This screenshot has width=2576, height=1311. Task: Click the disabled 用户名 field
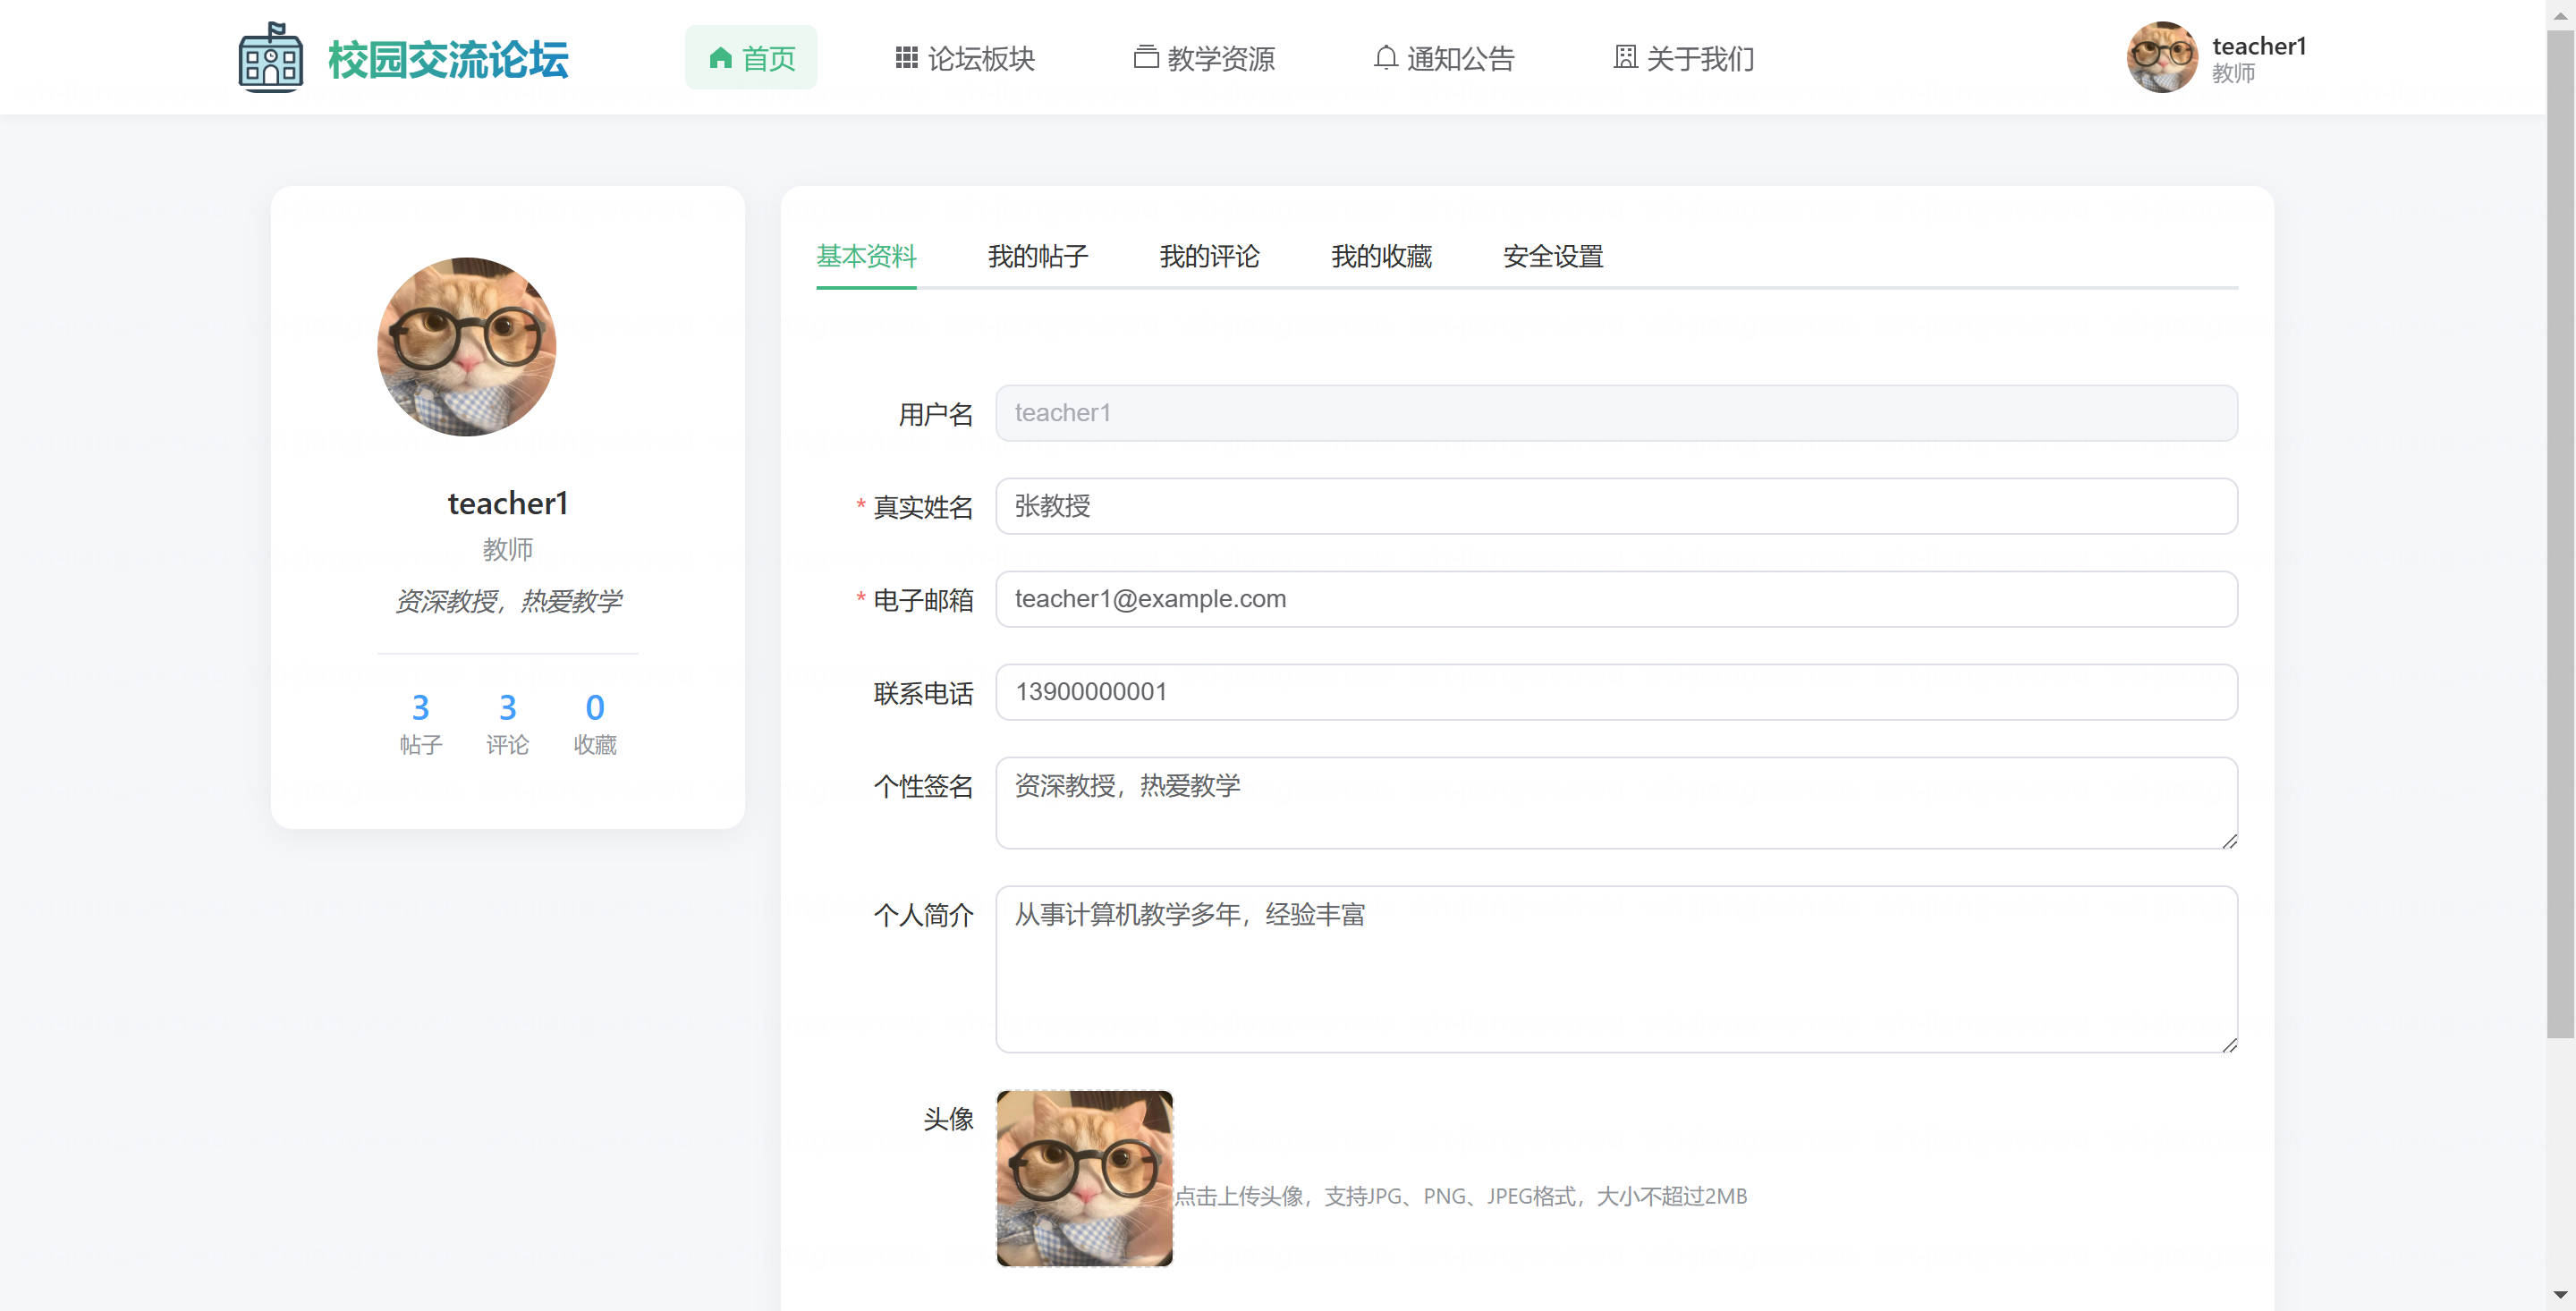click(x=1616, y=413)
